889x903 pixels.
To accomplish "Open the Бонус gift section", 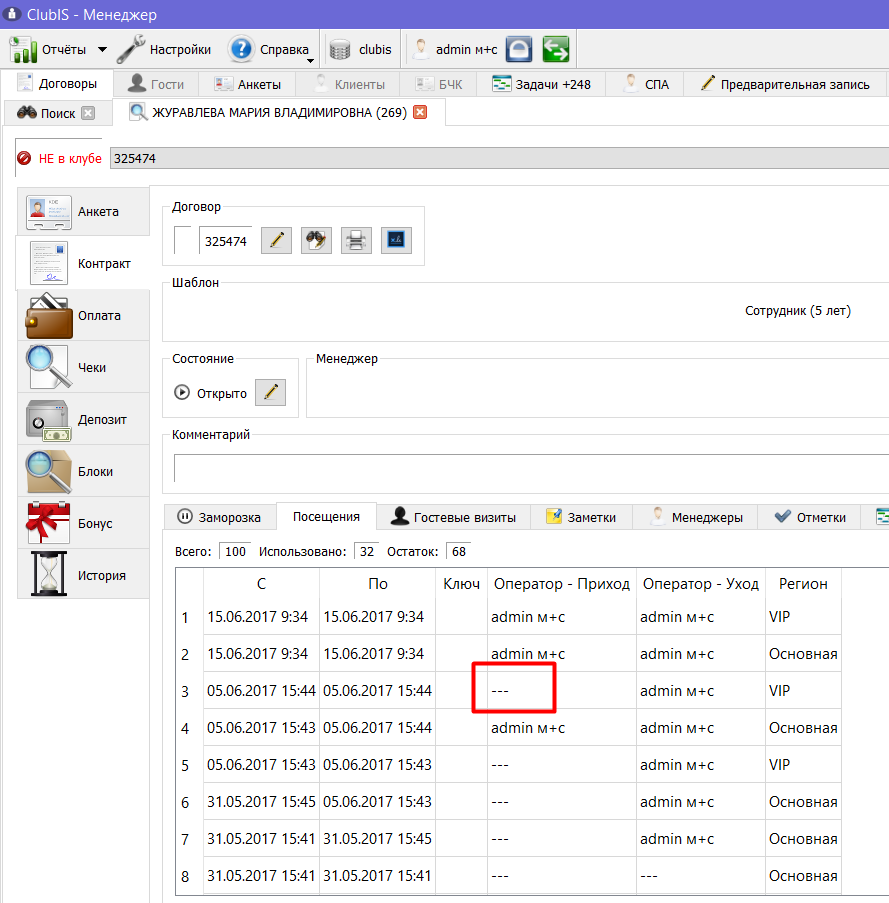I will (x=84, y=523).
